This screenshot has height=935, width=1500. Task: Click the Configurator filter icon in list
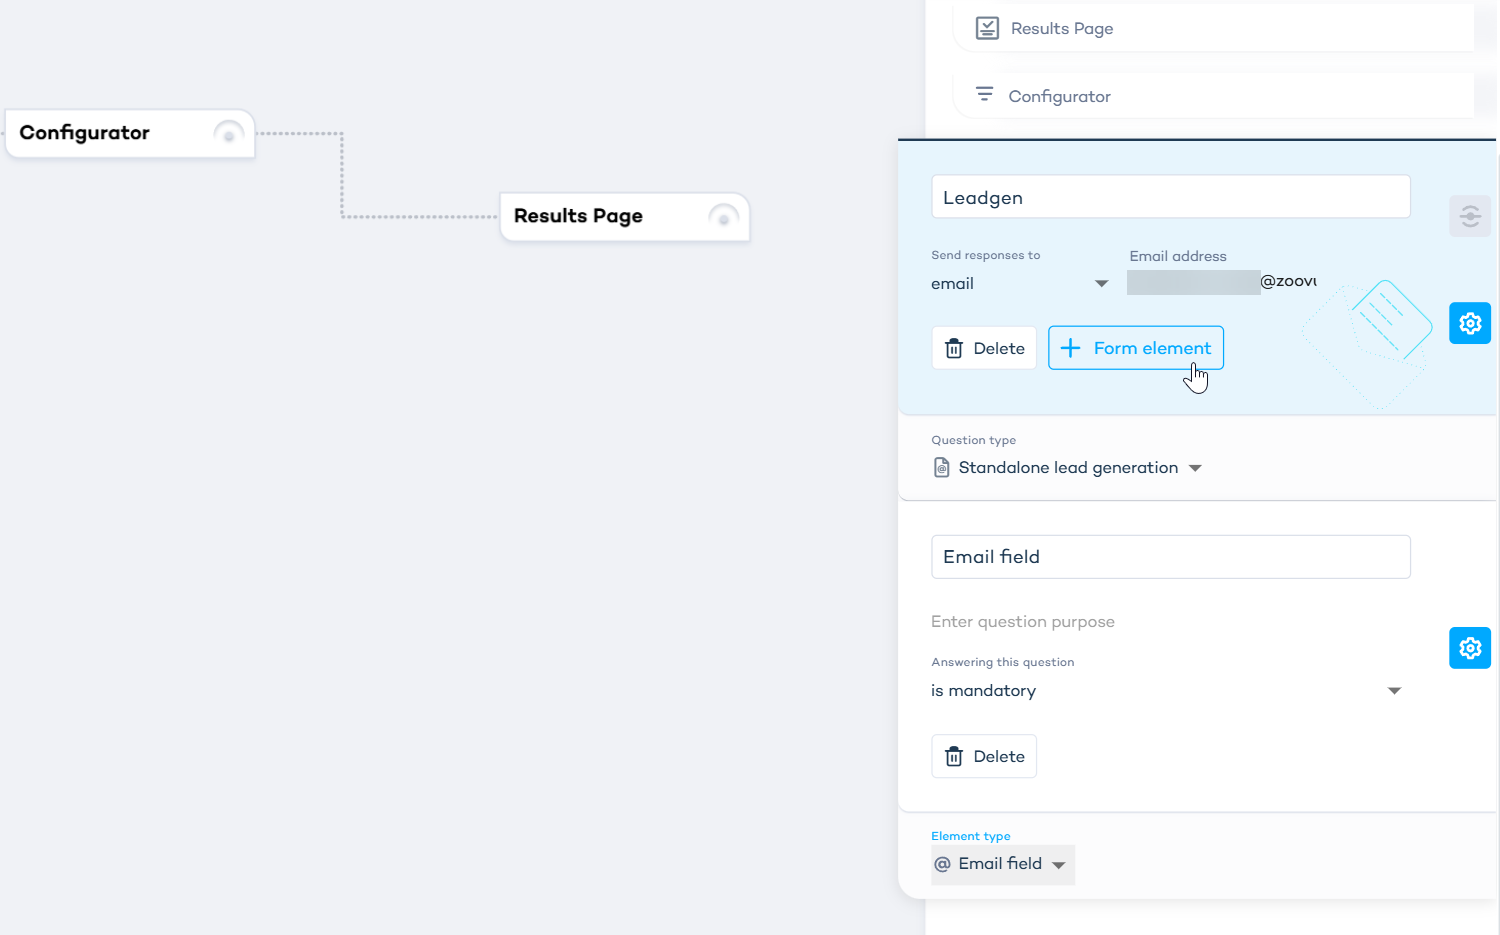click(x=984, y=95)
